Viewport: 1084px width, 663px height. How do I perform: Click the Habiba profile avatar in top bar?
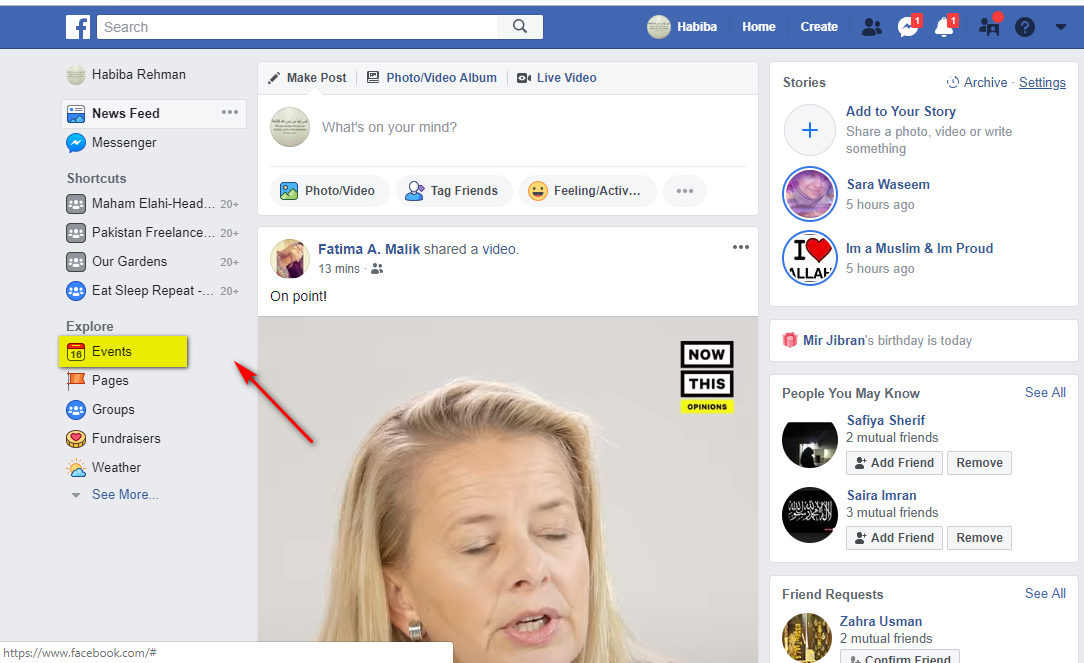coord(659,27)
